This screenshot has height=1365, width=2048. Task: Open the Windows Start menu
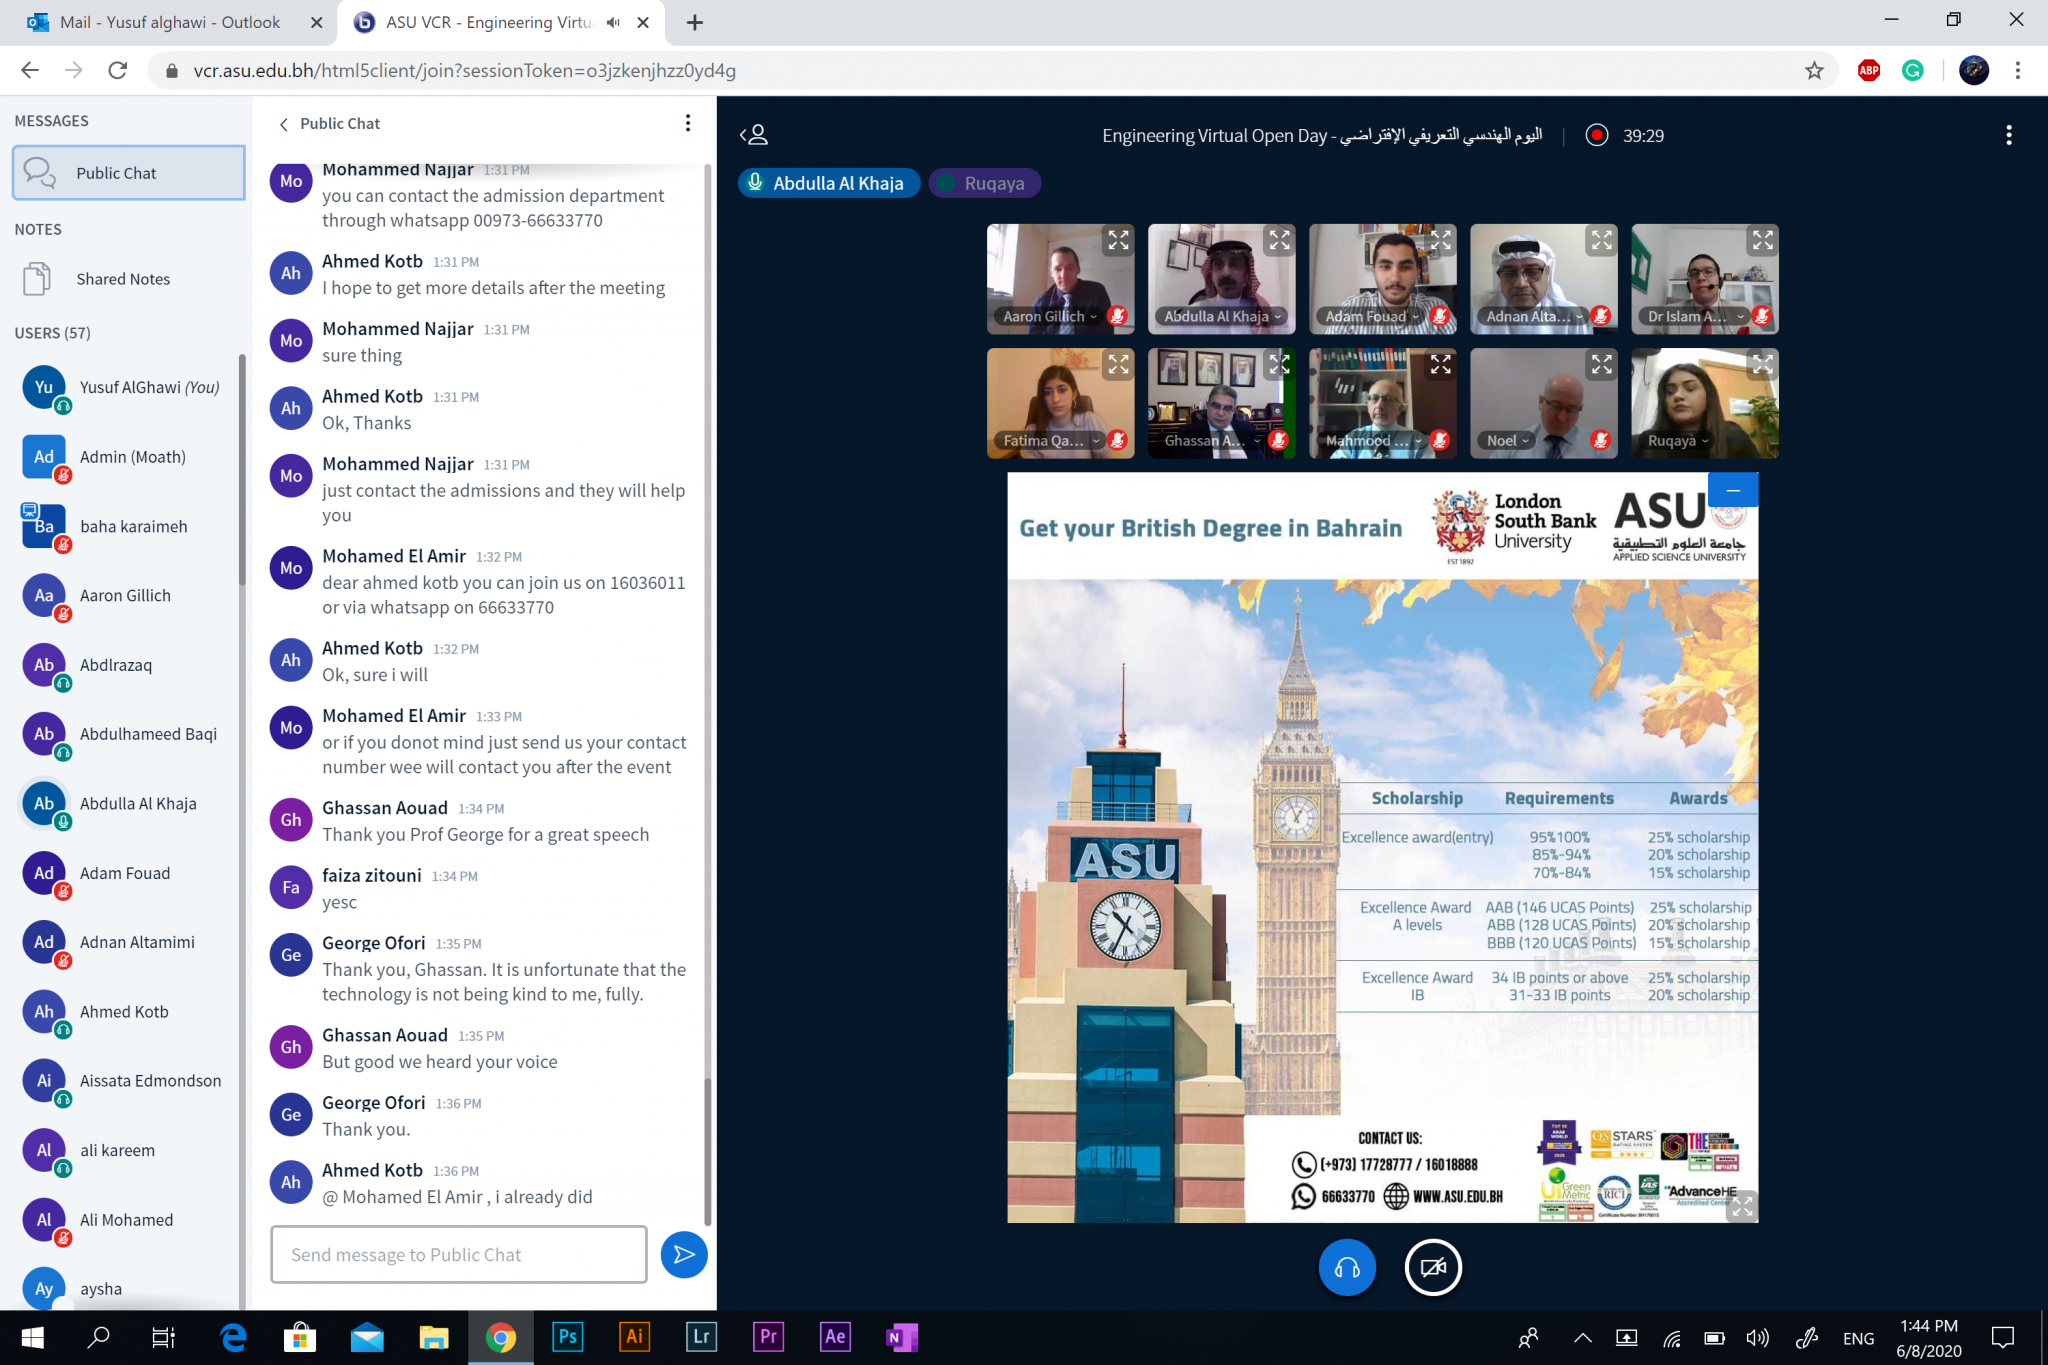[32, 1337]
